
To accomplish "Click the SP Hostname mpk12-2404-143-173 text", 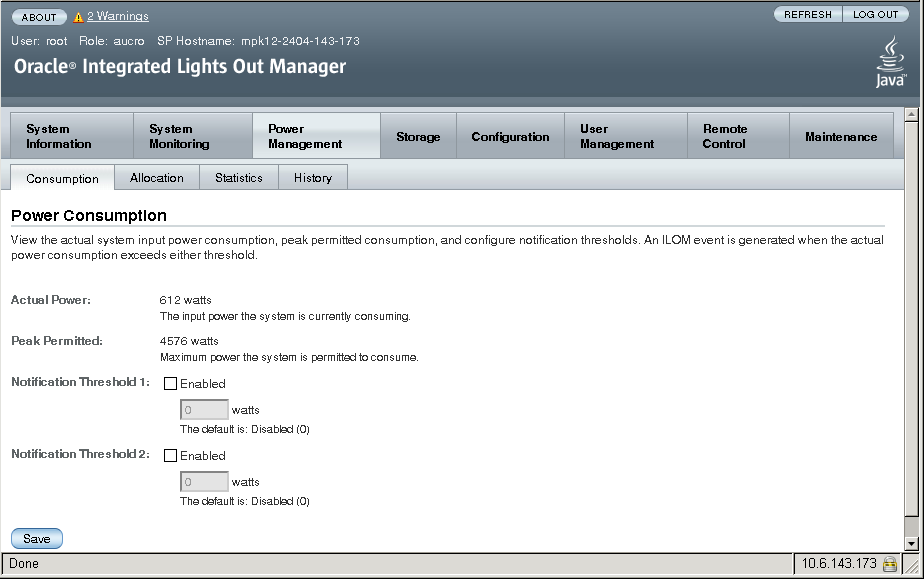I will click(x=258, y=41).
